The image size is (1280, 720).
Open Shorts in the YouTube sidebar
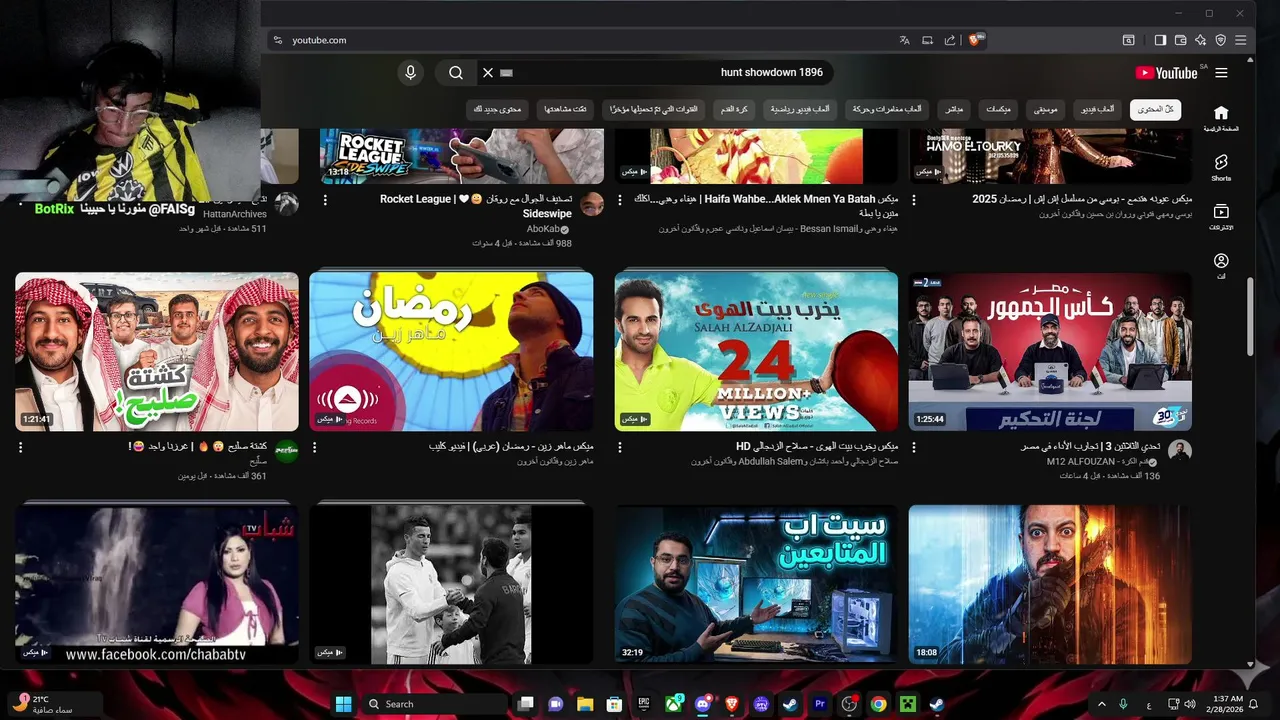(1221, 168)
